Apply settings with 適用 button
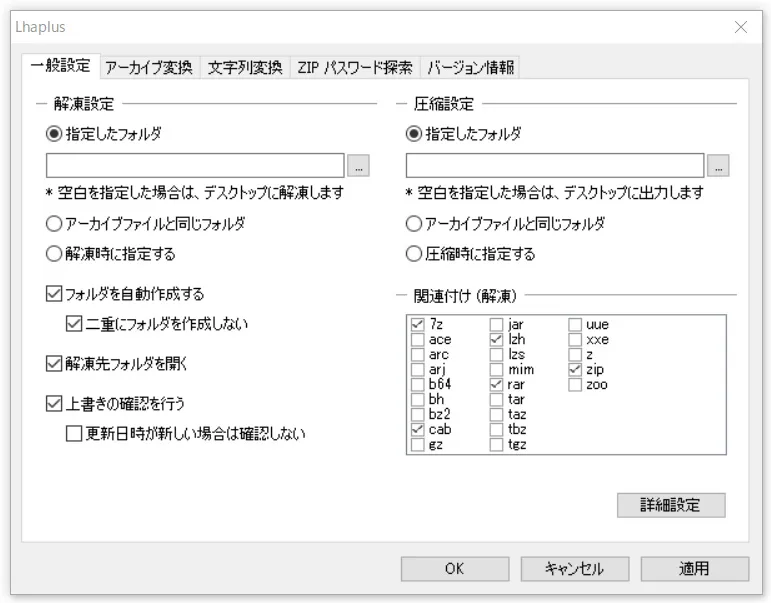Image resolution: width=771 pixels, height=603 pixels. pos(695,569)
